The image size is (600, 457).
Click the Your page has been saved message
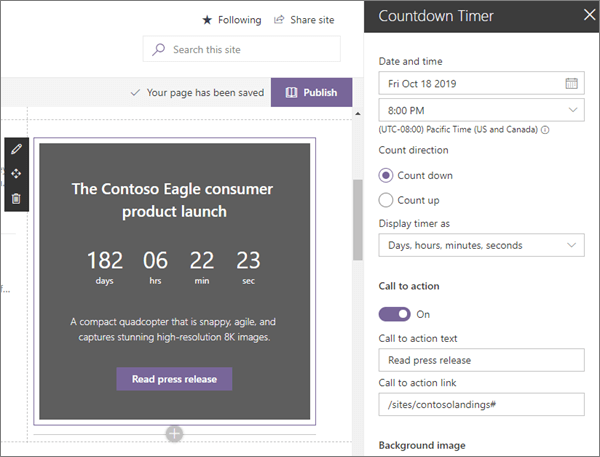(205, 93)
